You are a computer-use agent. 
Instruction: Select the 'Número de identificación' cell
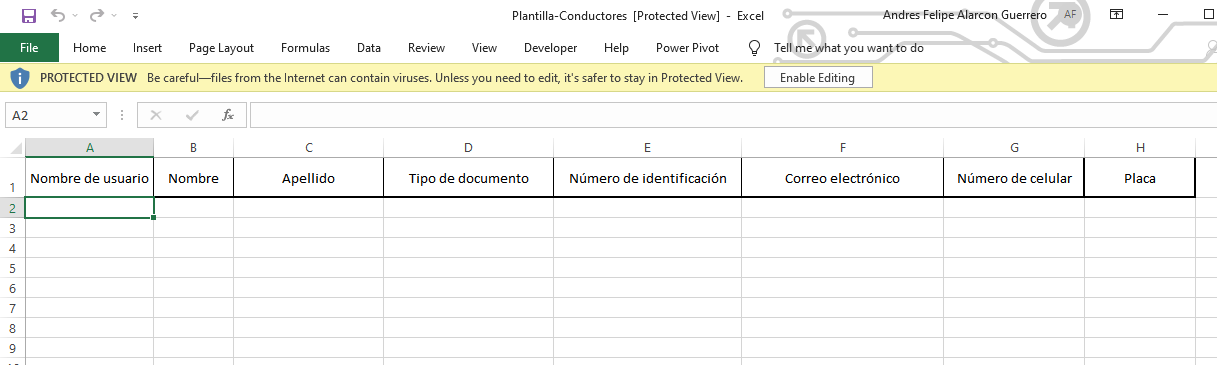(647, 178)
